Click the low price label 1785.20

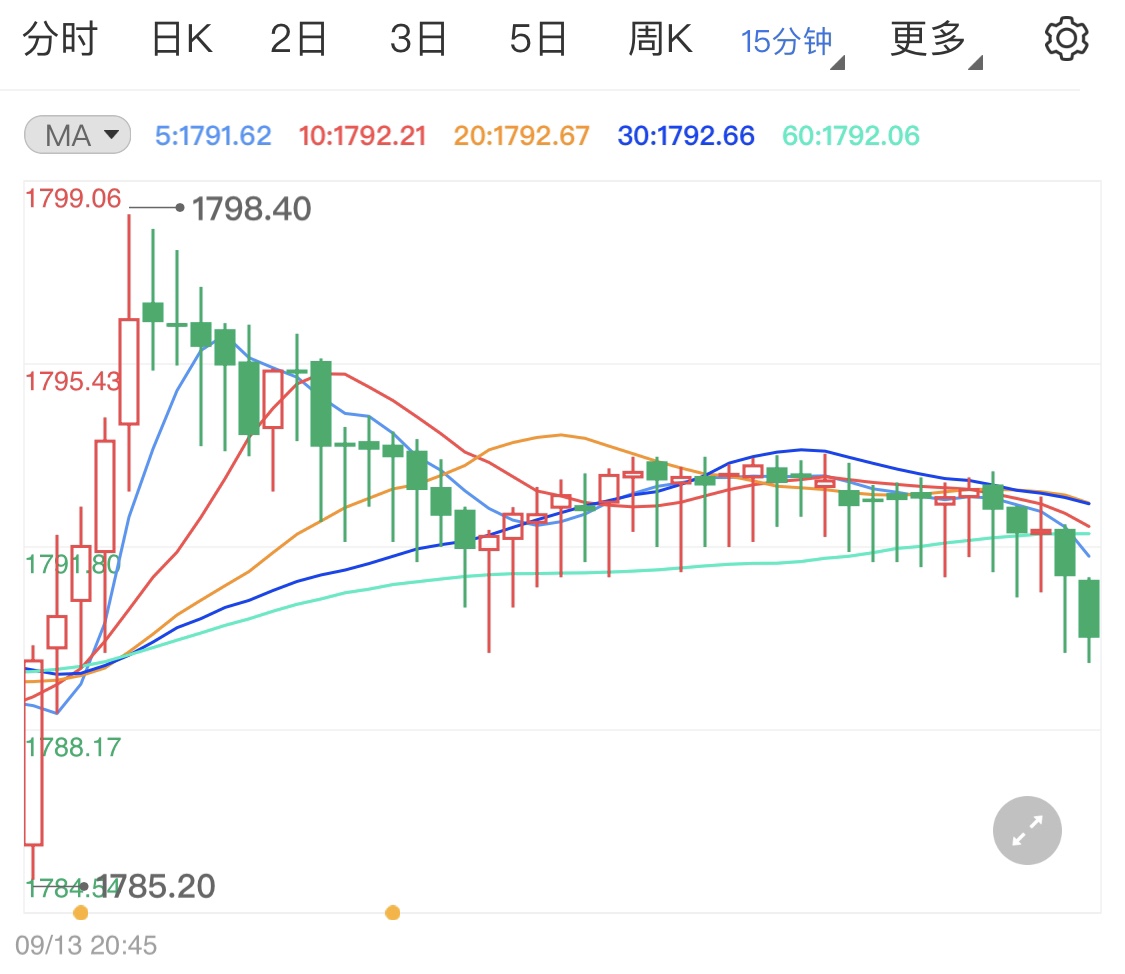coord(155,886)
